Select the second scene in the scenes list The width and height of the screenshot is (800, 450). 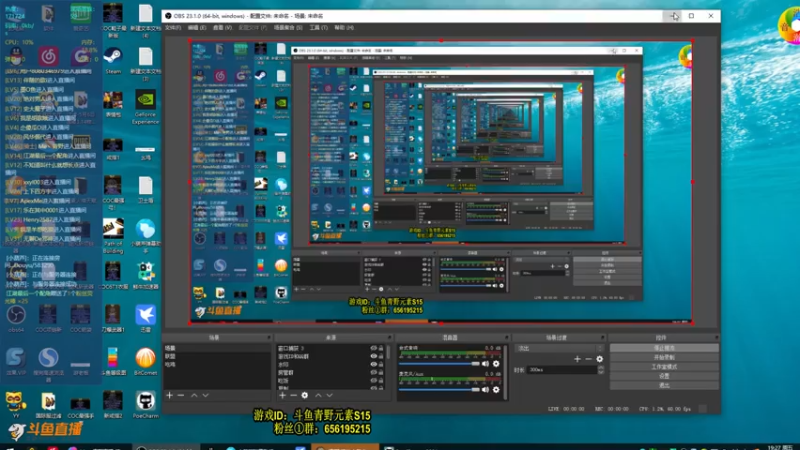click(217, 356)
